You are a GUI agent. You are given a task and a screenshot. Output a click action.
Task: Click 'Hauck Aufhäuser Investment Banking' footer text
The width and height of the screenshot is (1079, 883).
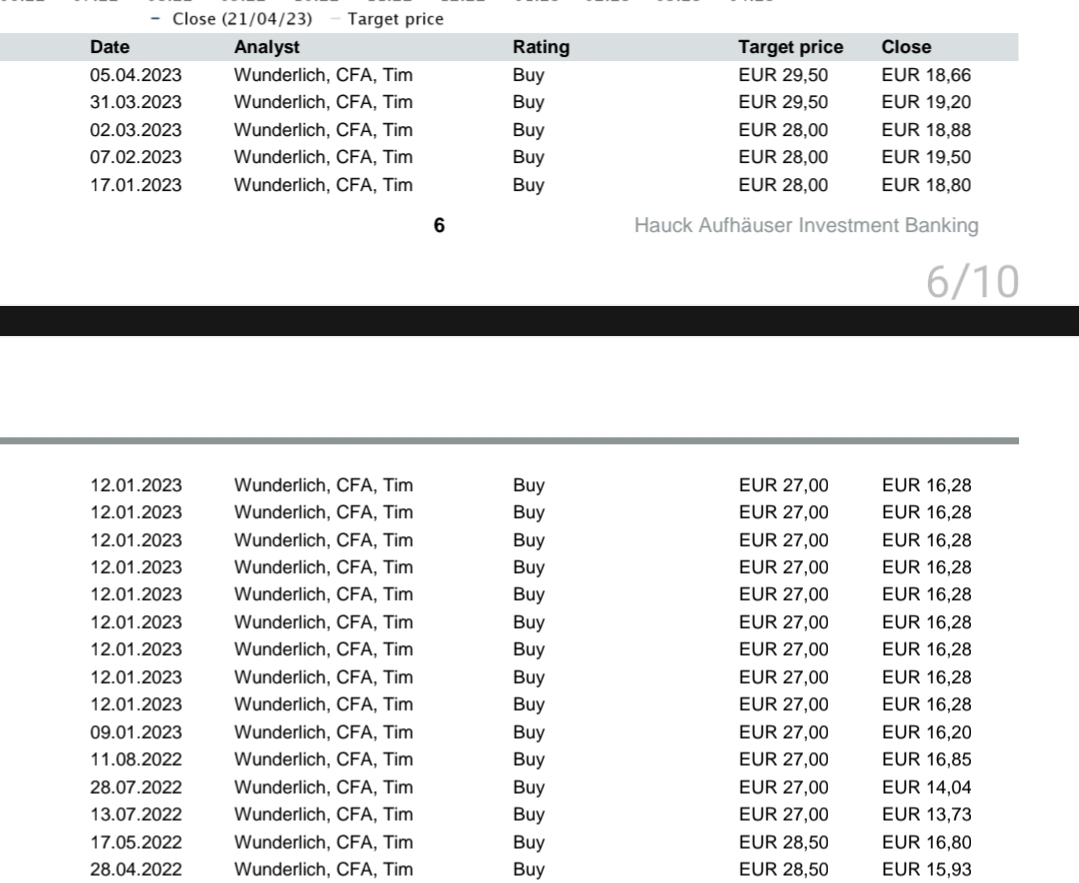[806, 226]
